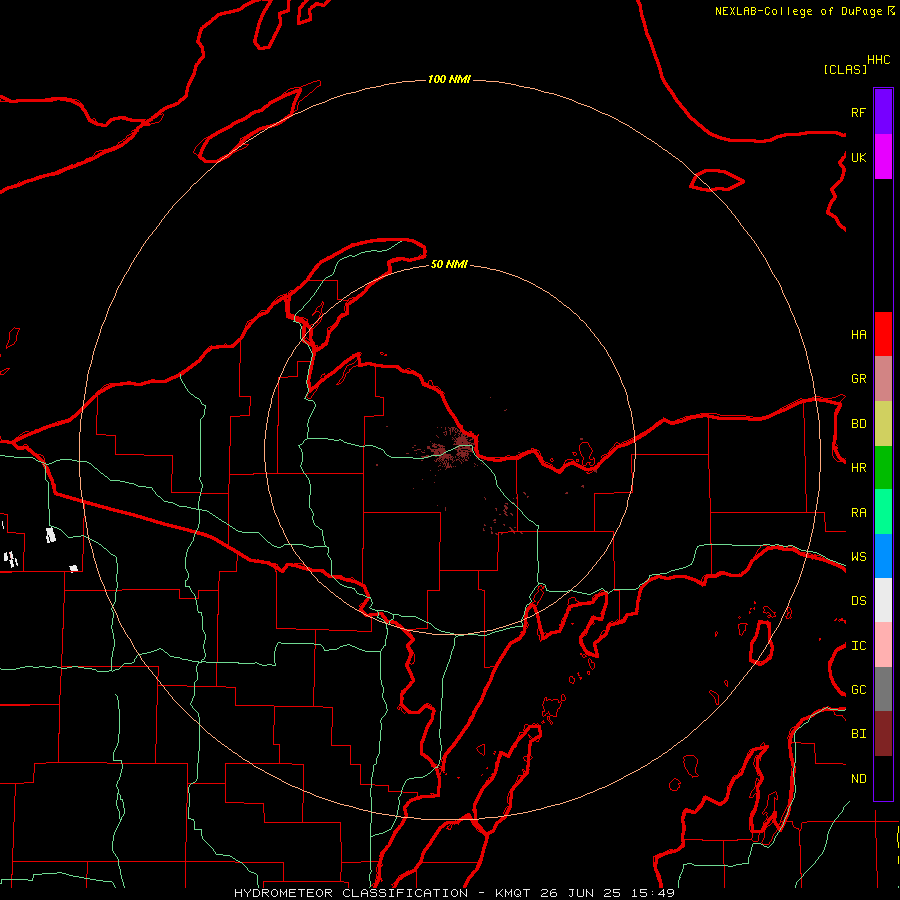900x900 pixels.
Task: Click the 100 NMI range ring label
Action: click(x=449, y=79)
